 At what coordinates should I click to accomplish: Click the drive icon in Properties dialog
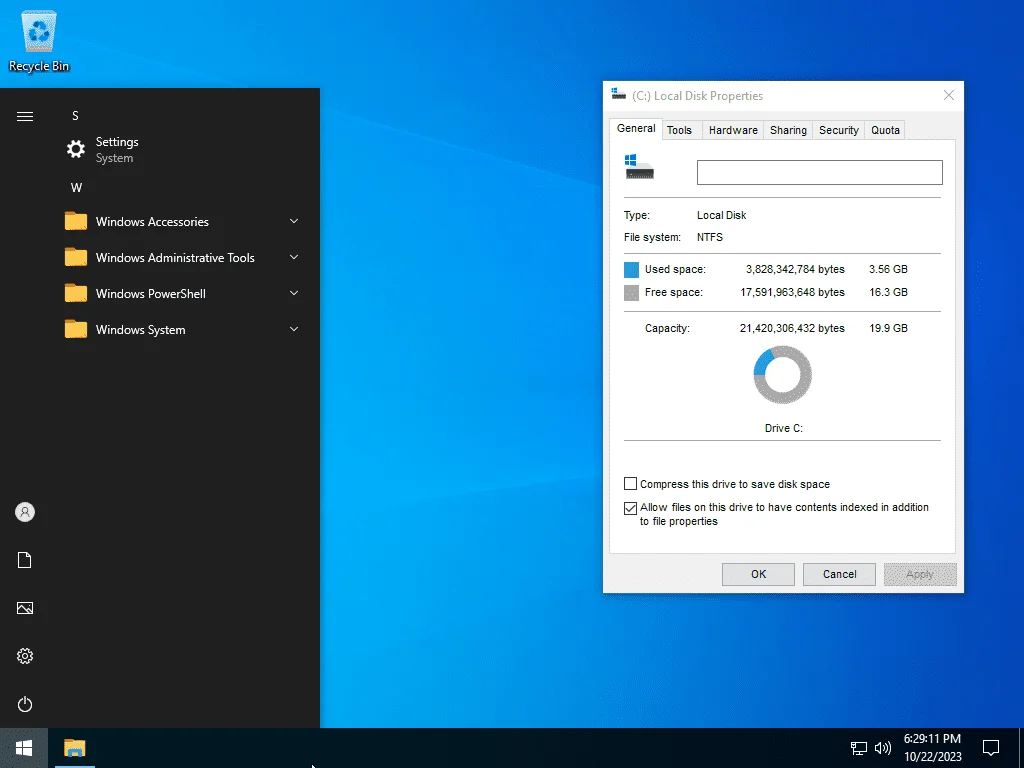(x=639, y=167)
